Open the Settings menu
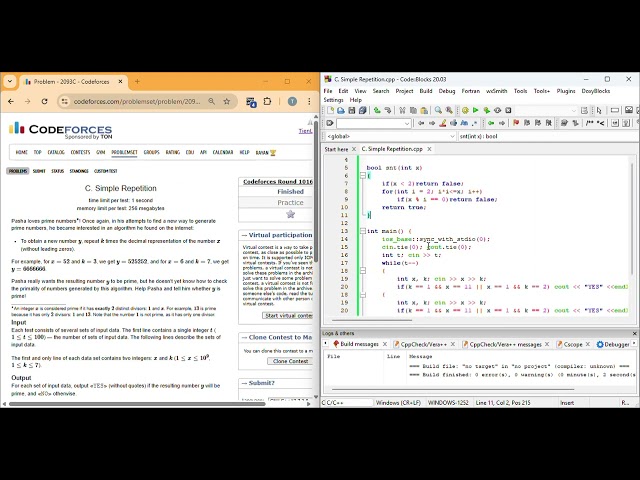 (333, 100)
